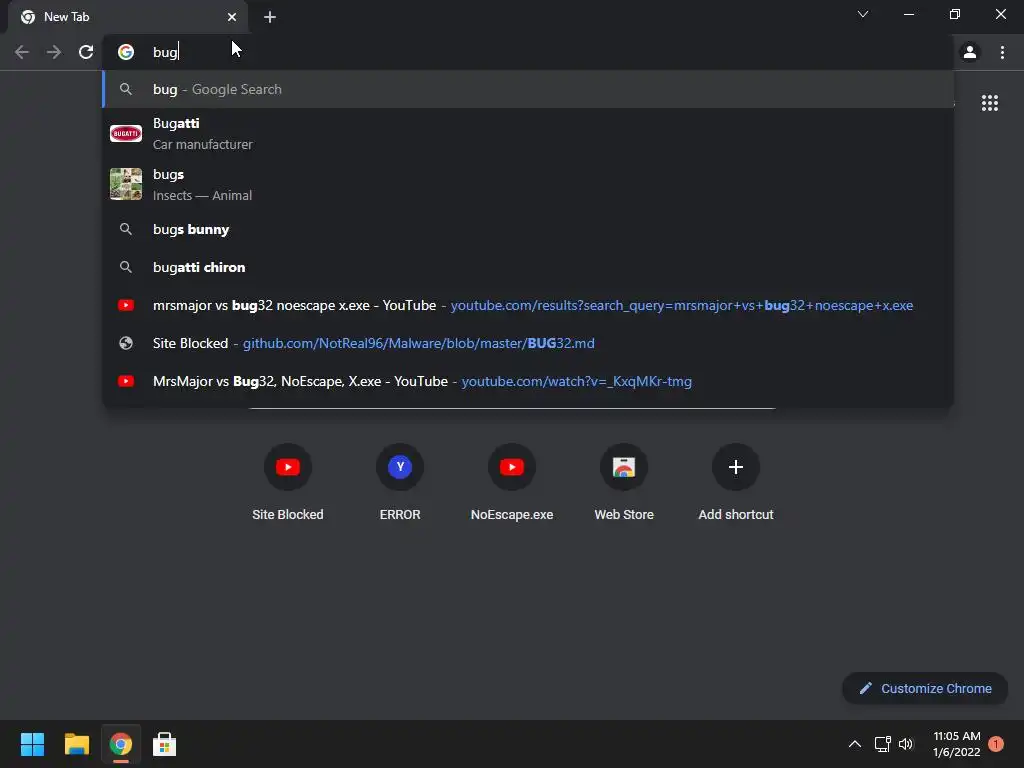Open Chrome's three-dot menu

[x=1002, y=52]
